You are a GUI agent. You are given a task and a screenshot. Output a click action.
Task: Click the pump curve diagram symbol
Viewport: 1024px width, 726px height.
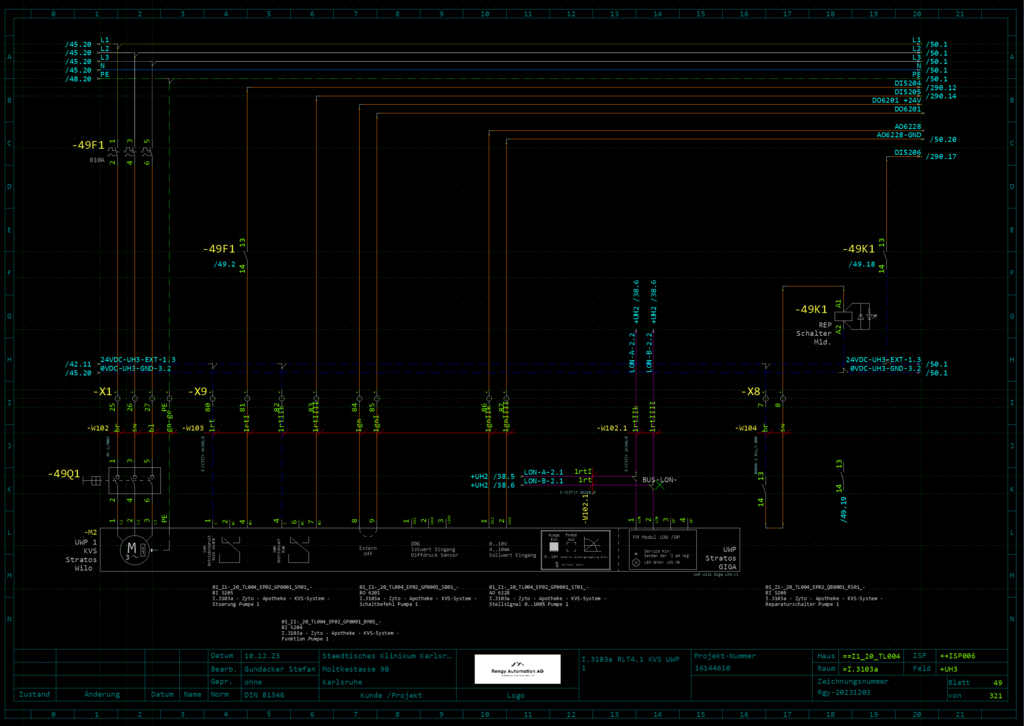(593, 545)
